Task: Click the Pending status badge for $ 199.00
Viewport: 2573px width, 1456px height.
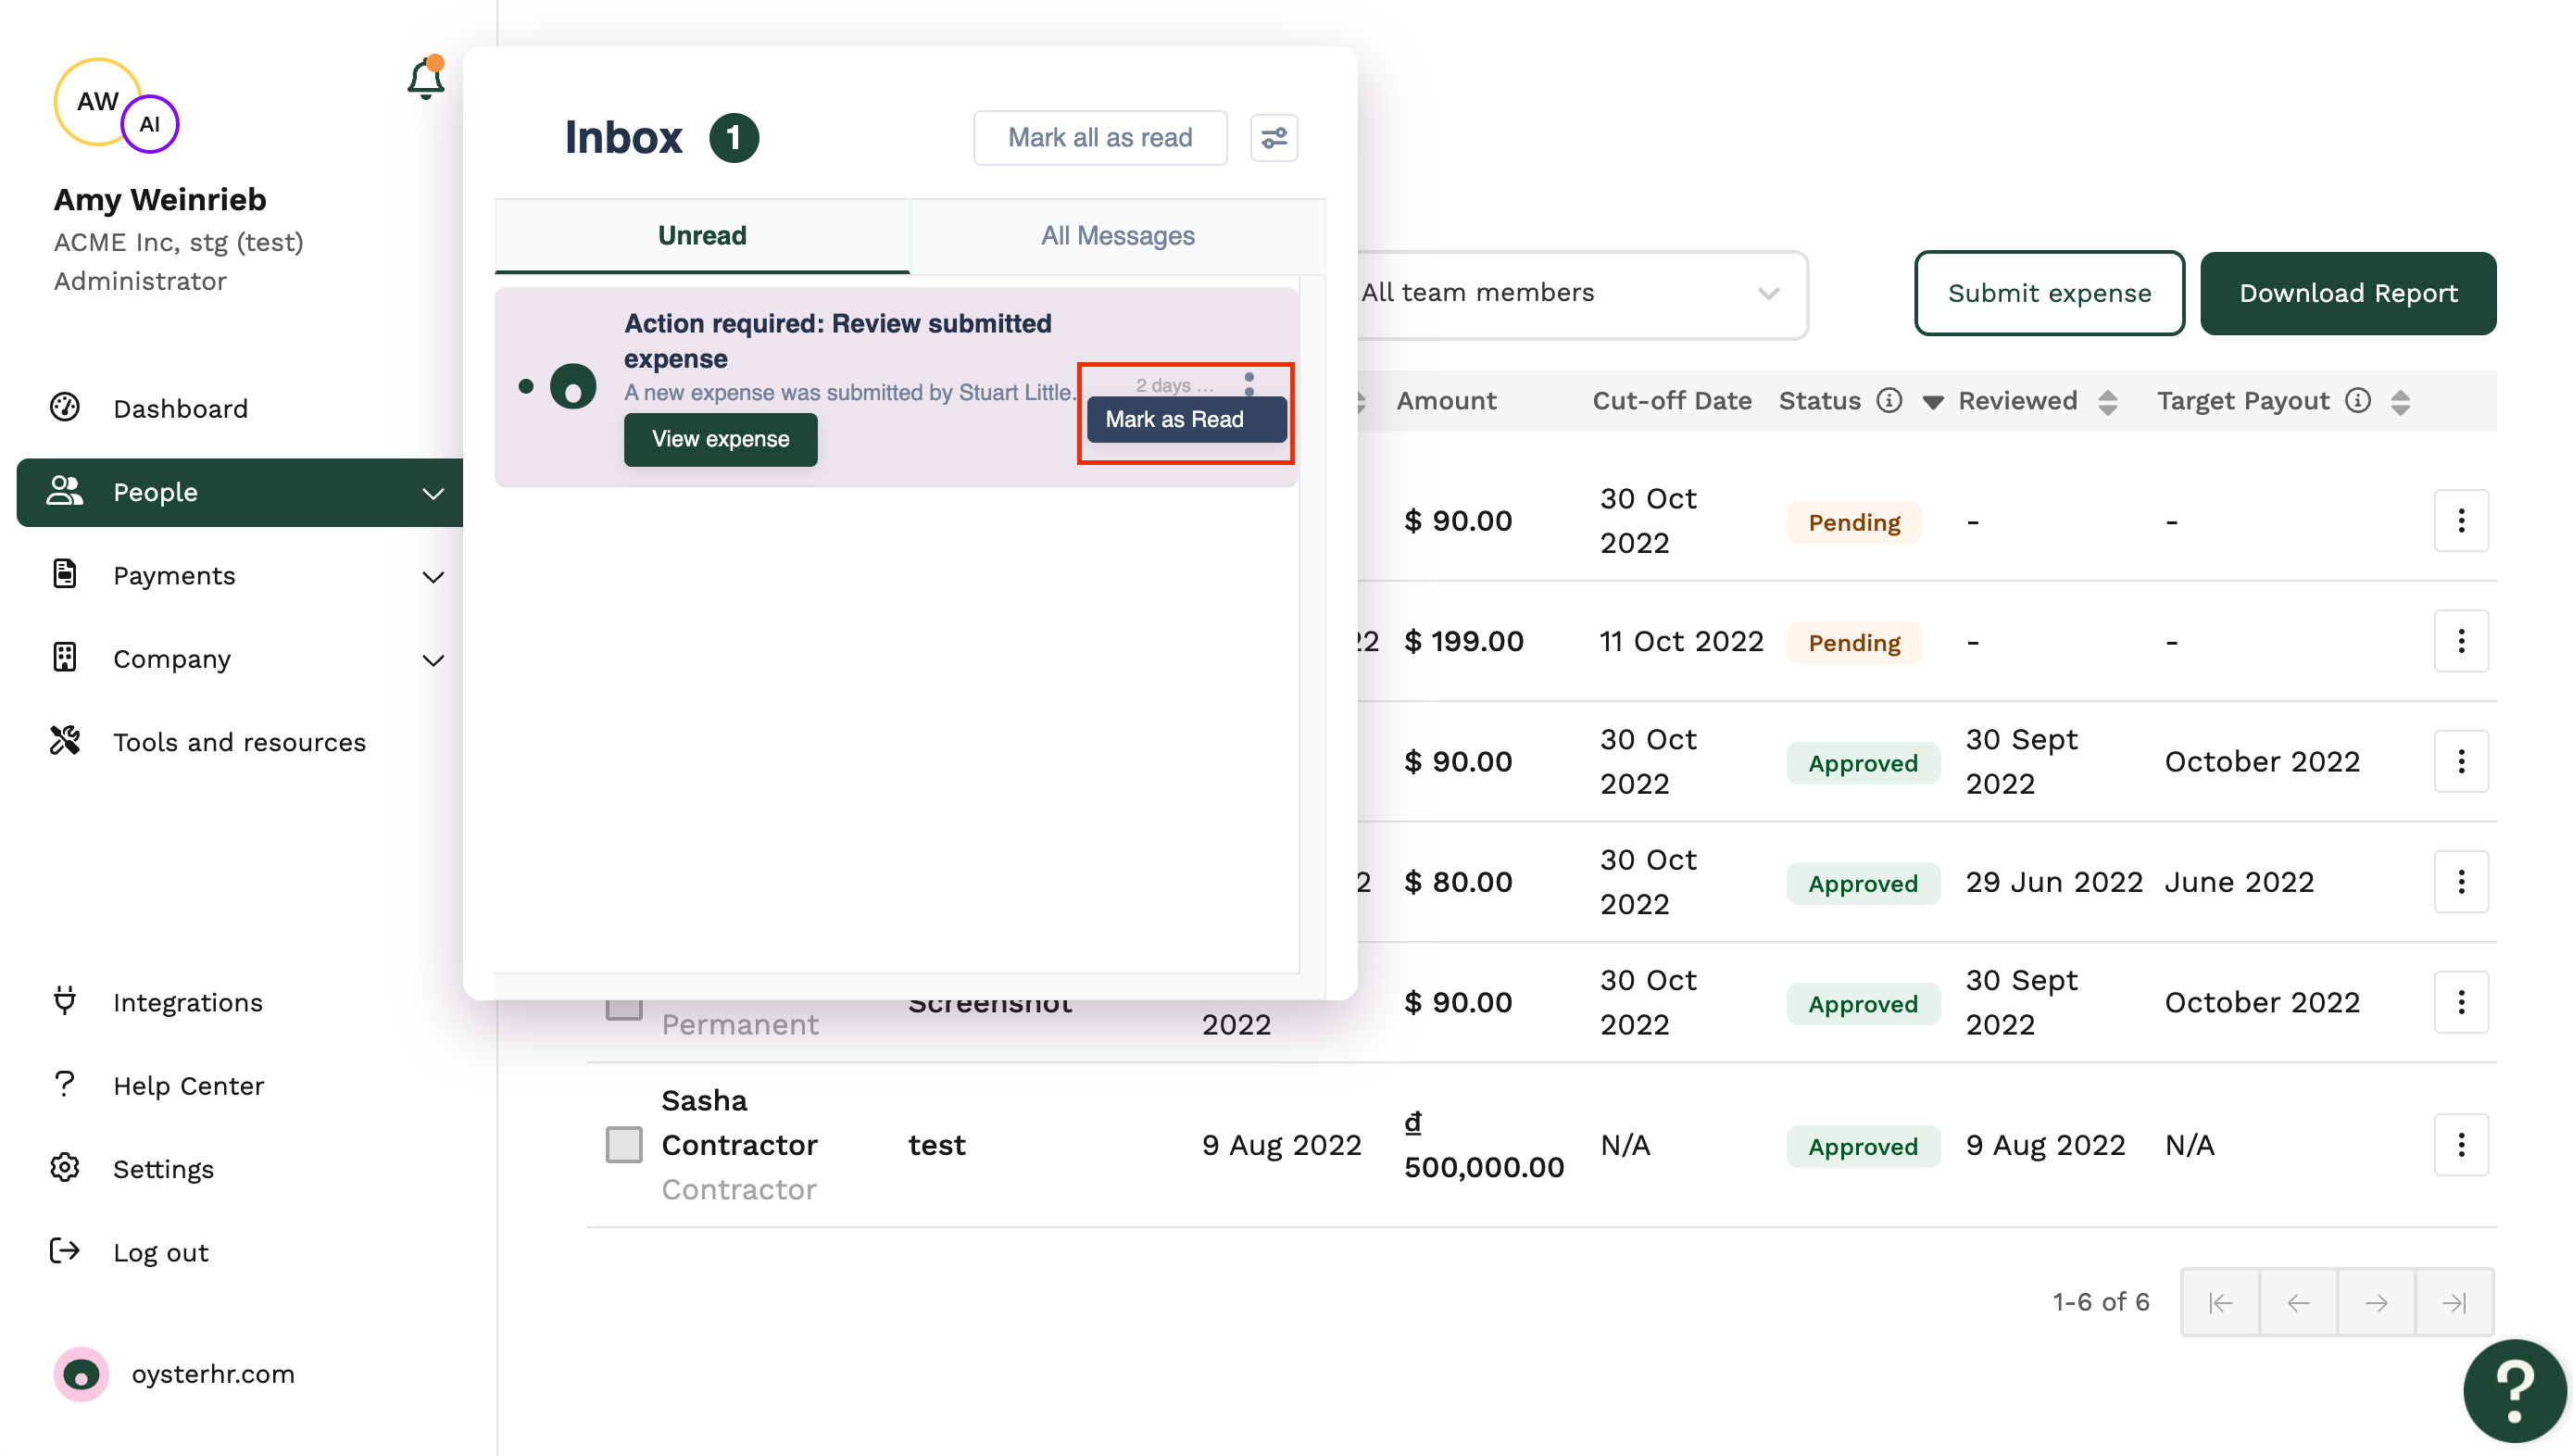Action: point(1854,642)
